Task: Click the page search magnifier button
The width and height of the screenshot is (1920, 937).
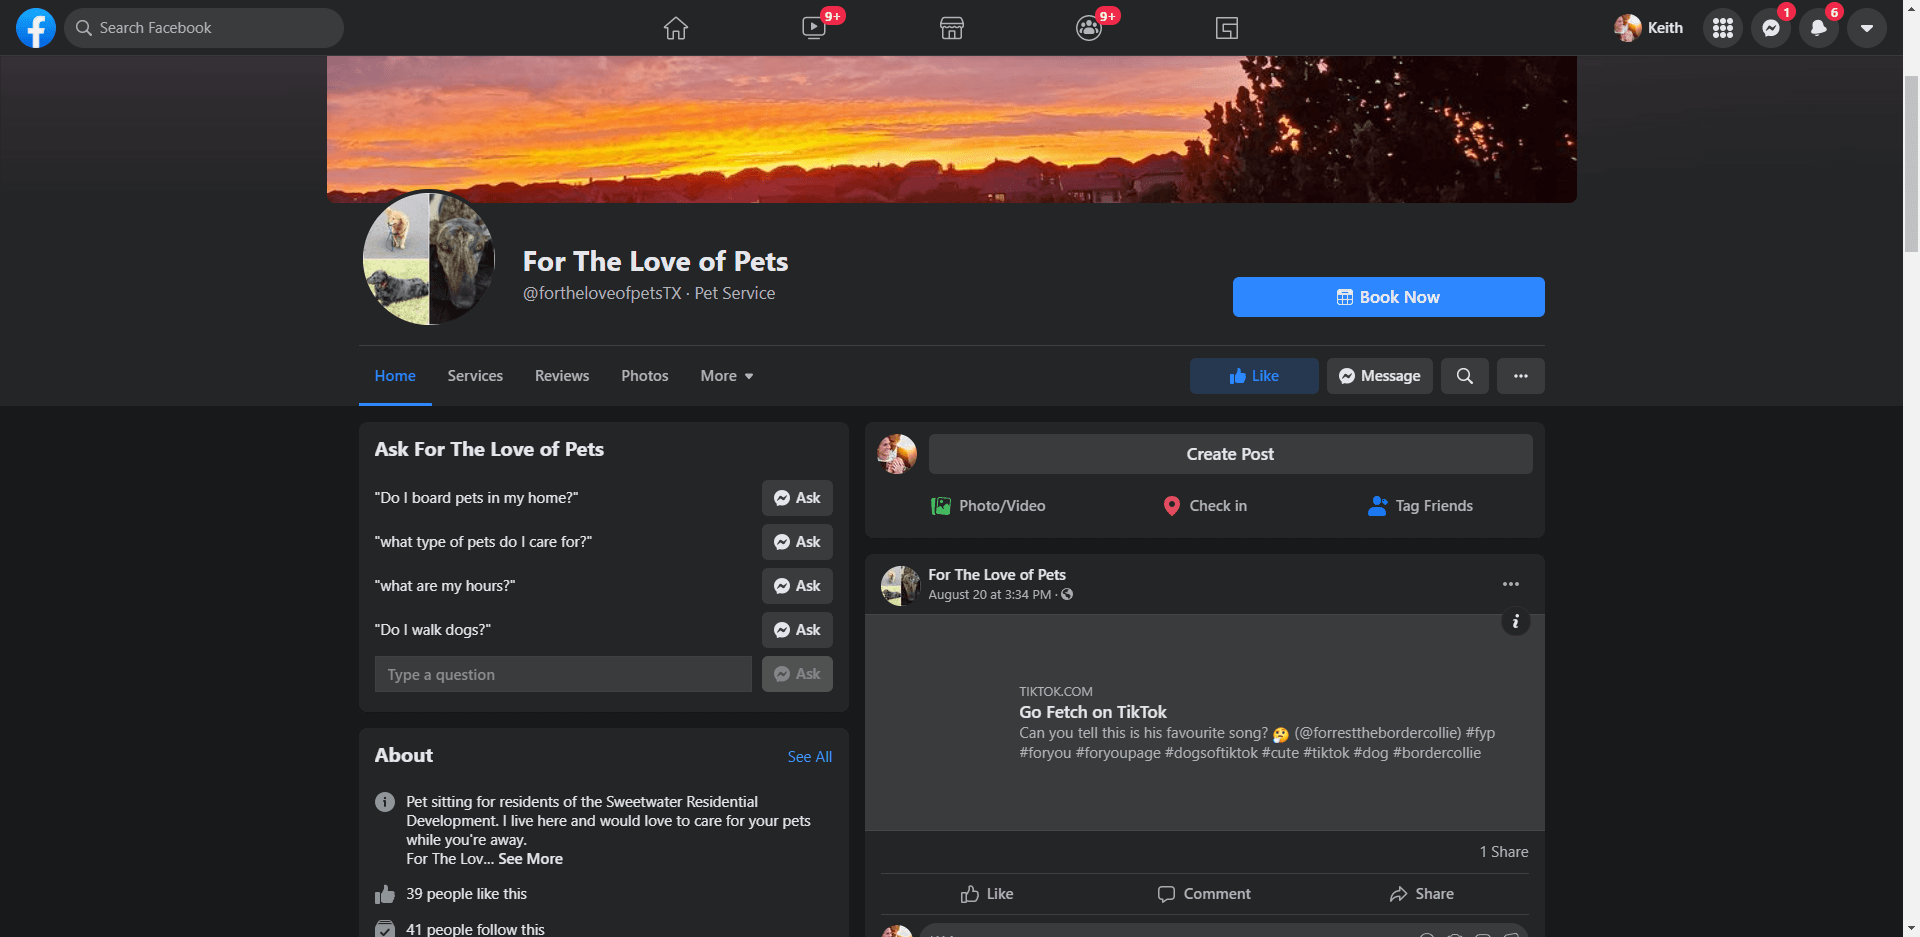Action: coord(1464,376)
